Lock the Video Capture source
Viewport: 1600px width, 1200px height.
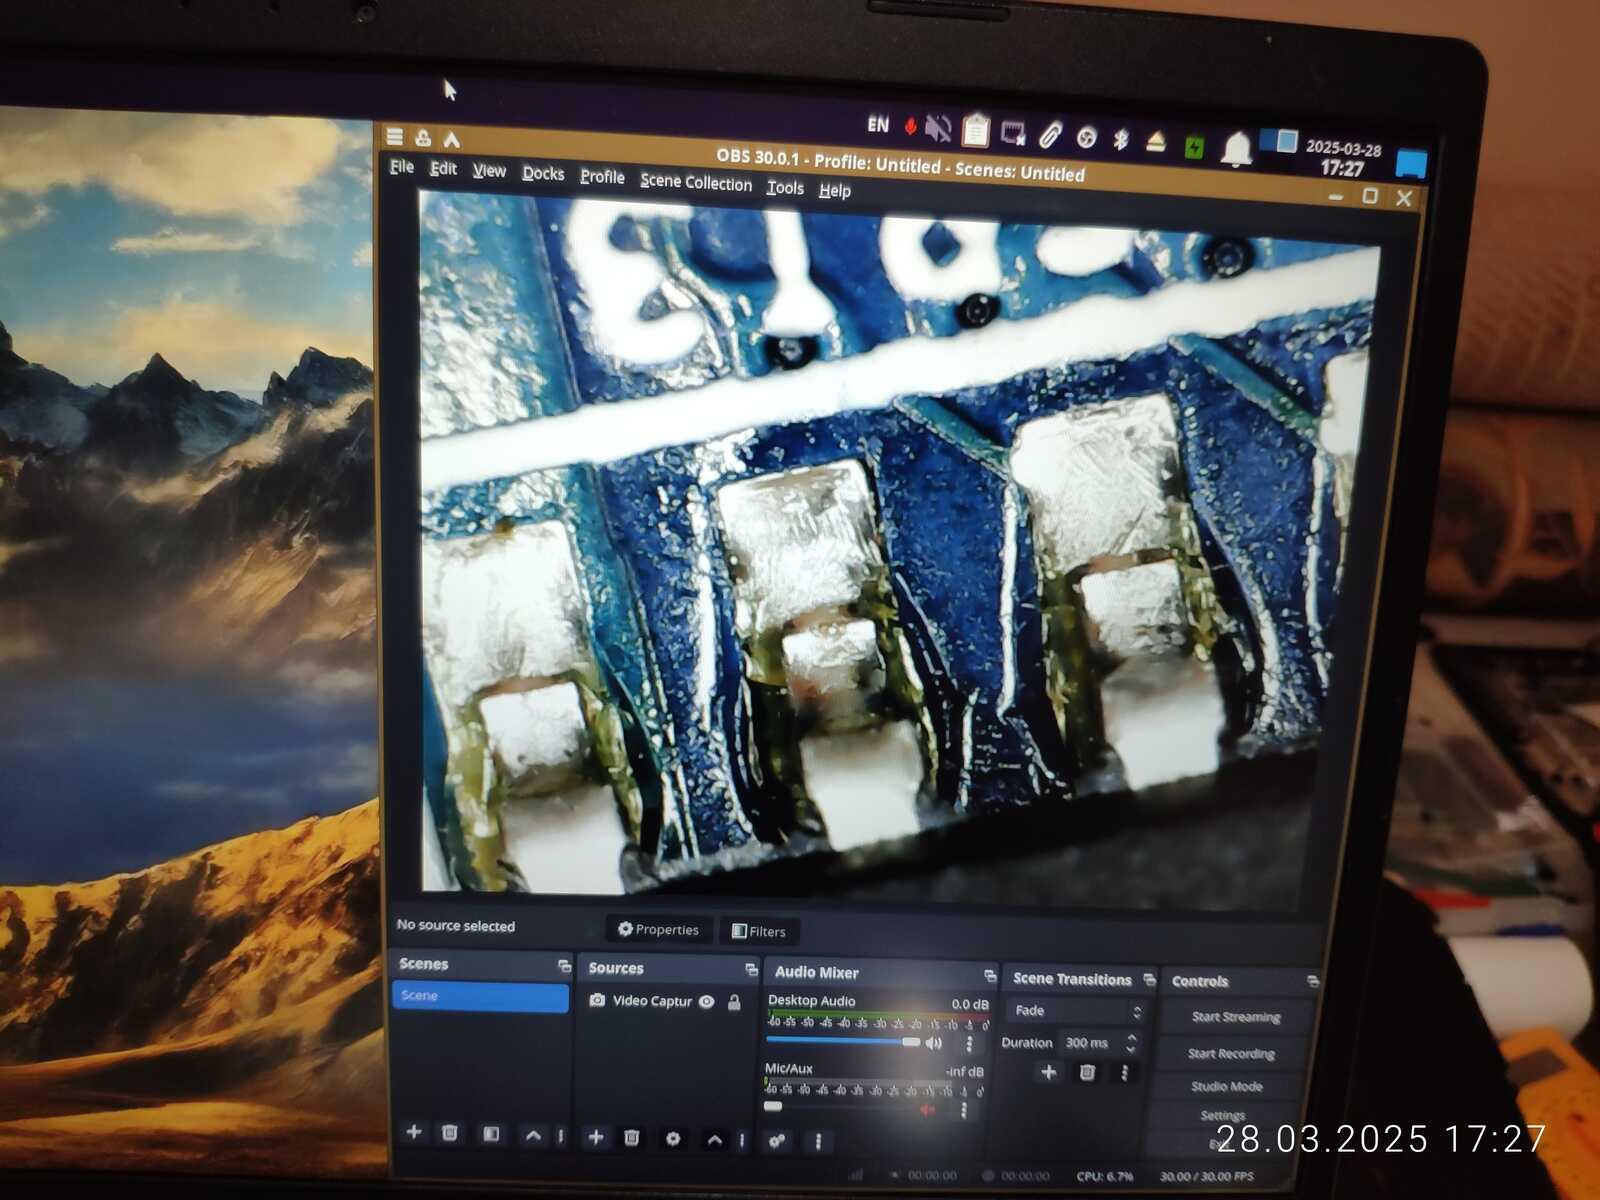click(734, 1002)
